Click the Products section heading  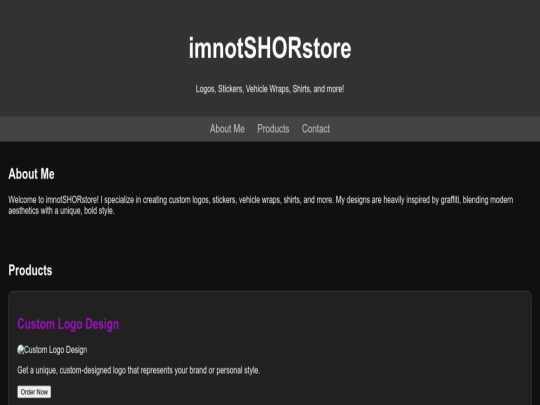click(x=30, y=270)
